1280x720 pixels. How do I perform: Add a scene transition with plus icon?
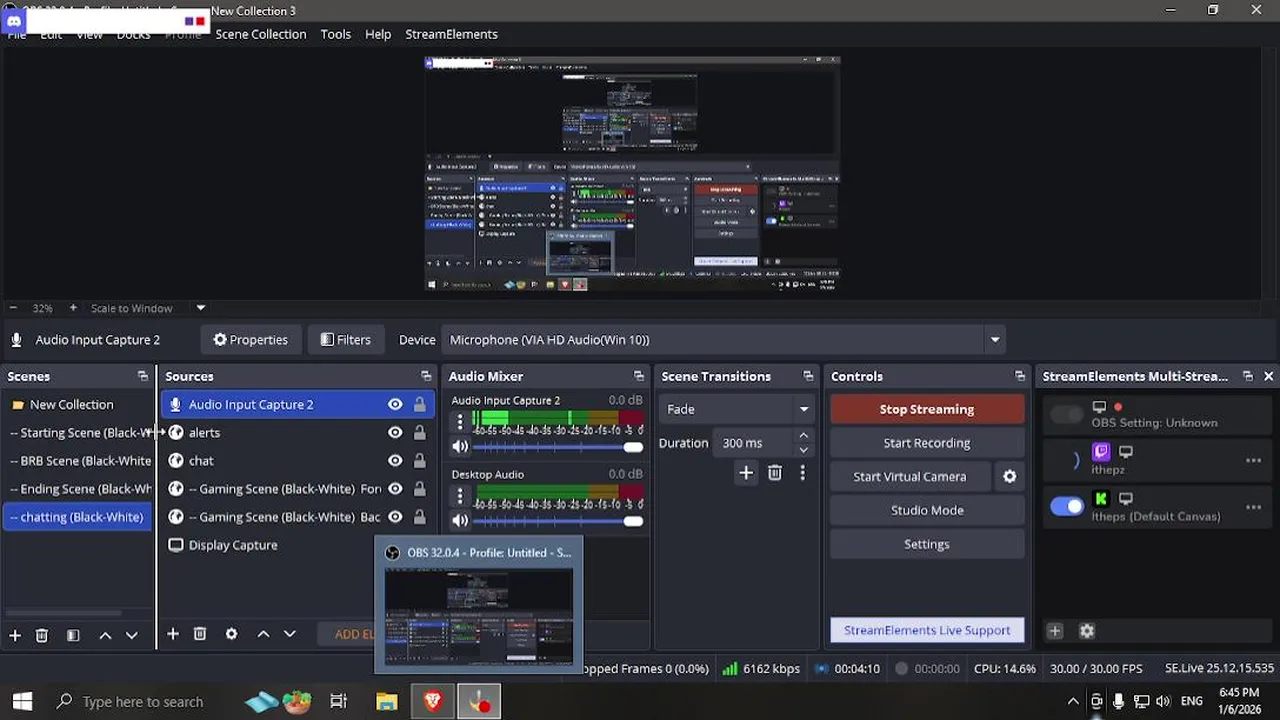746,473
